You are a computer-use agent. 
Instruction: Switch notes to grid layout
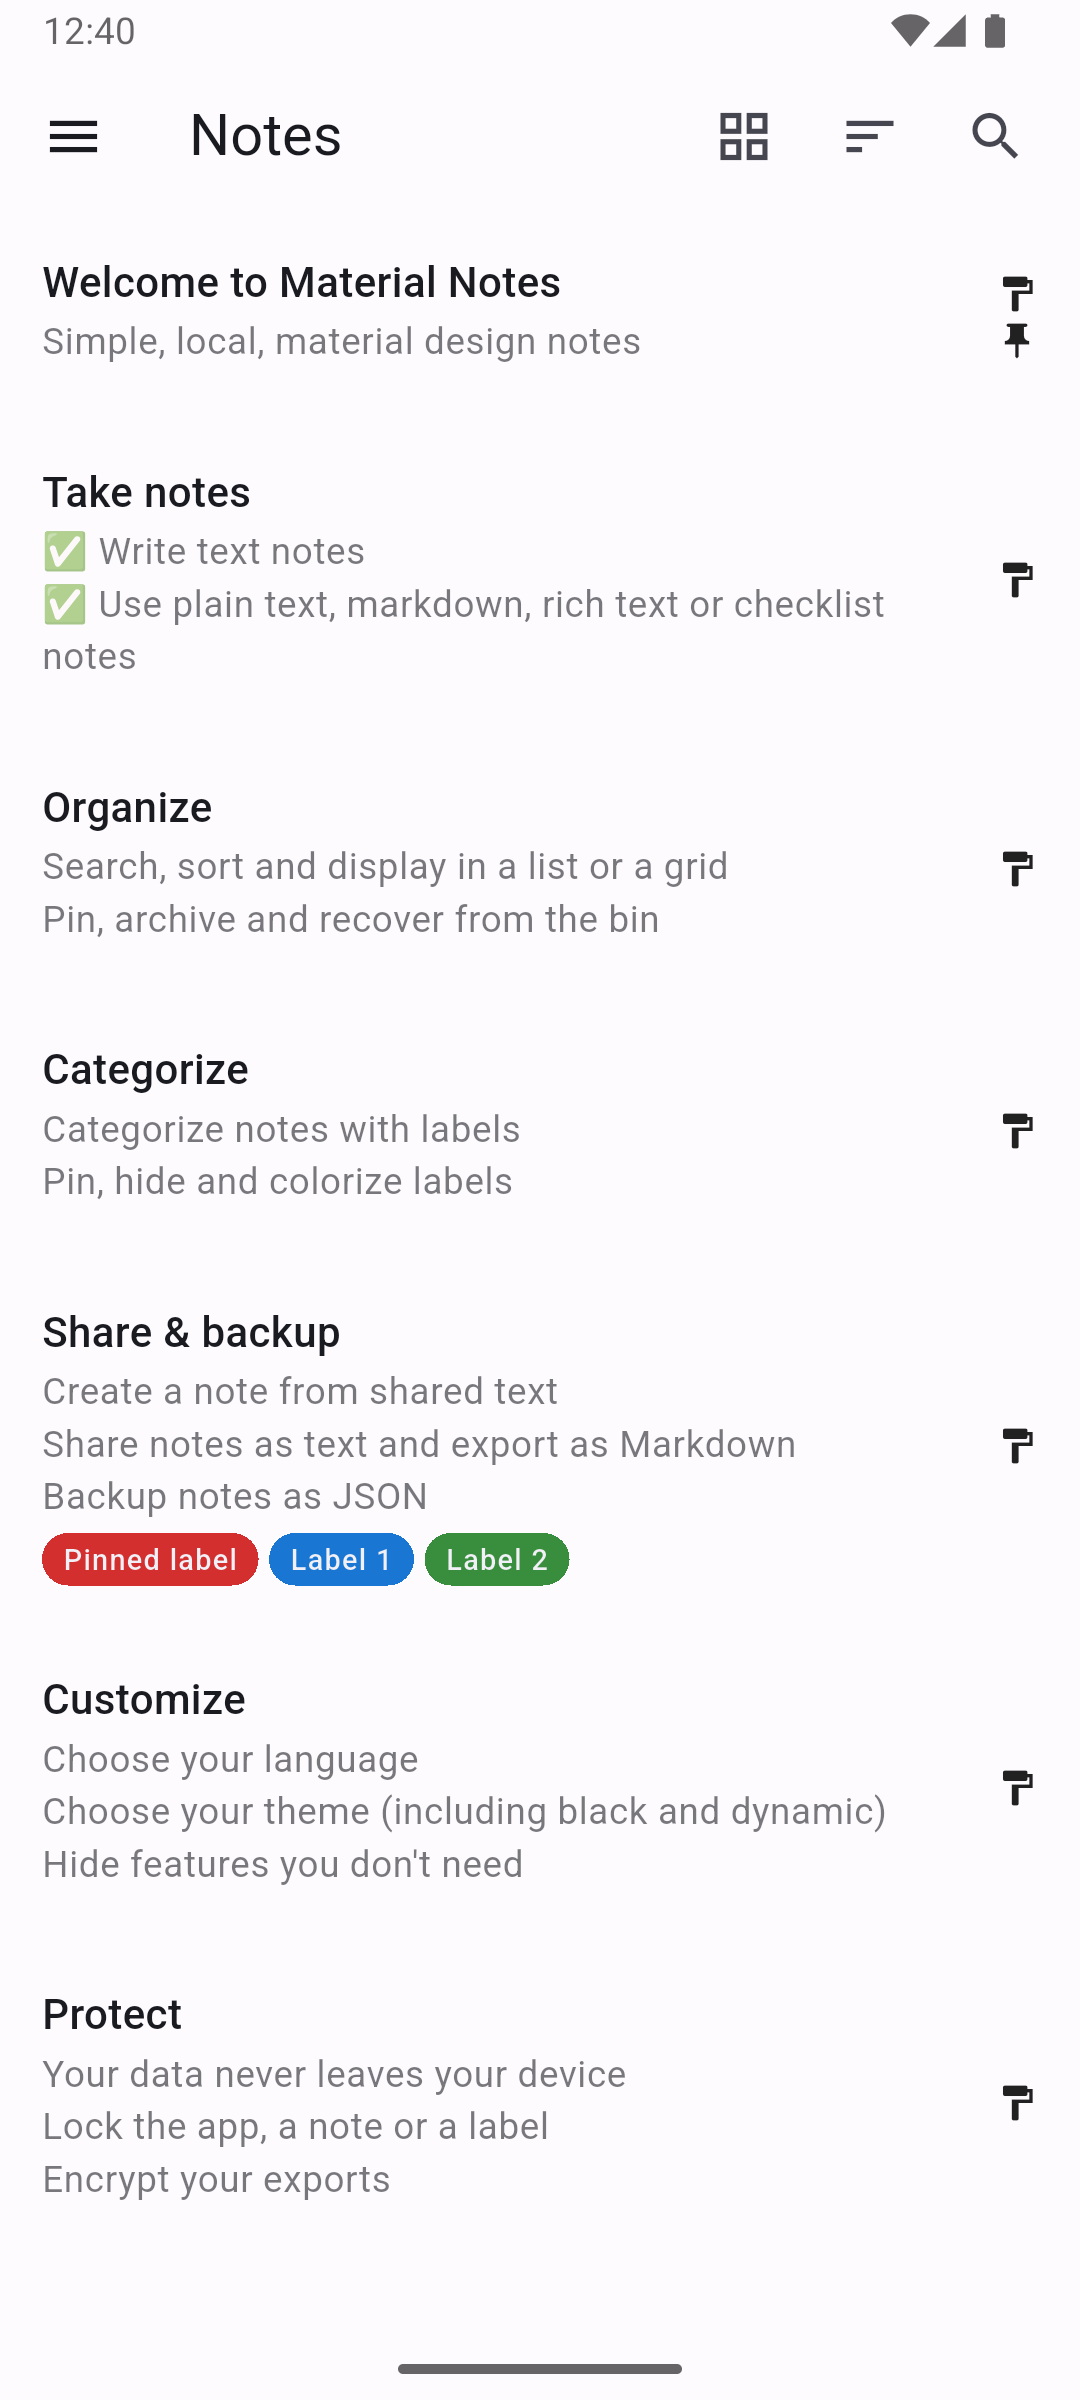744,136
